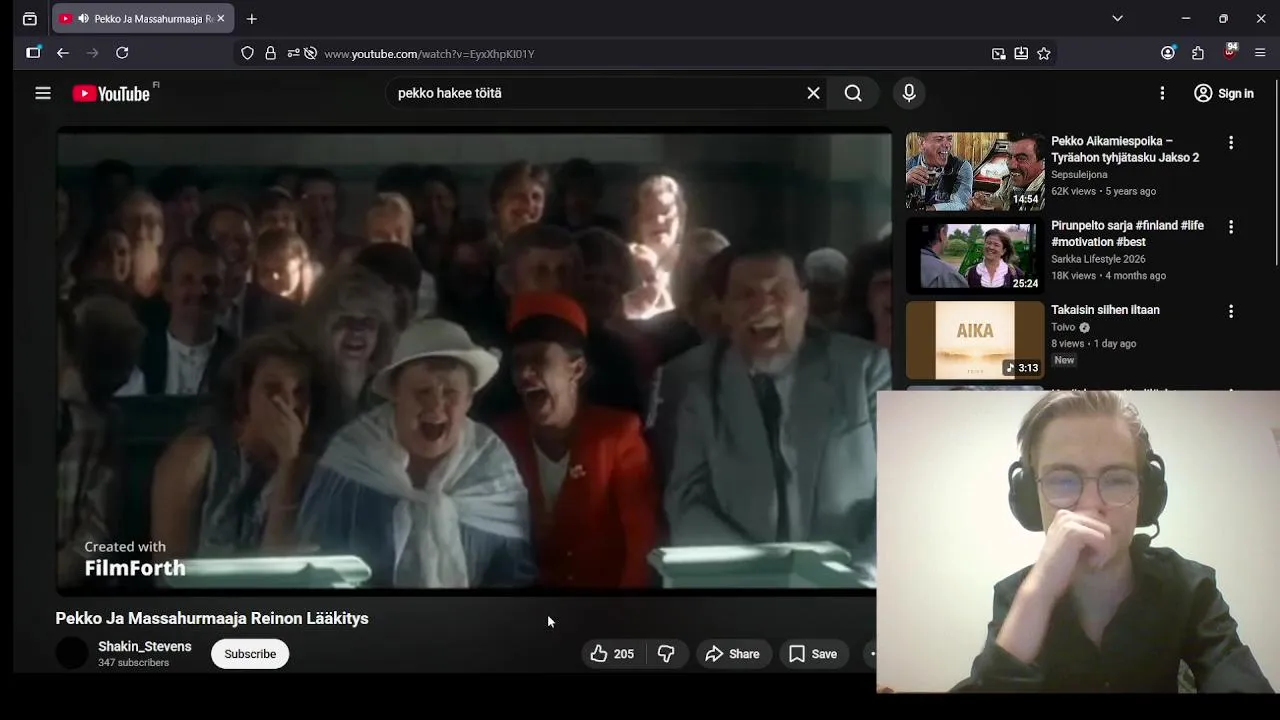Share the video
1280x720 pixels.
[x=733, y=654]
